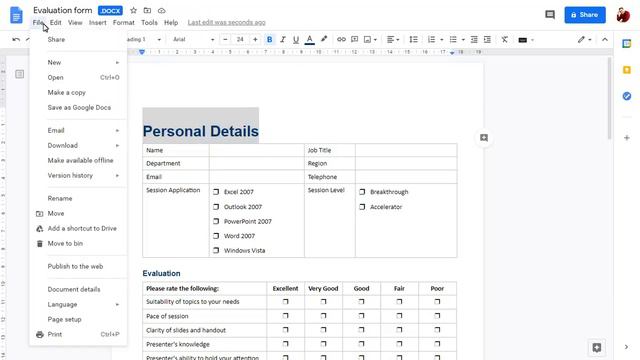
Task: Tick the Accelerator checkbox
Action: click(x=362, y=207)
